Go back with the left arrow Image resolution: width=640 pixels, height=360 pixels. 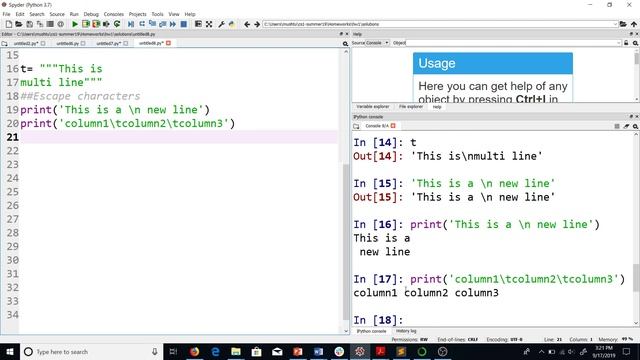point(247,24)
